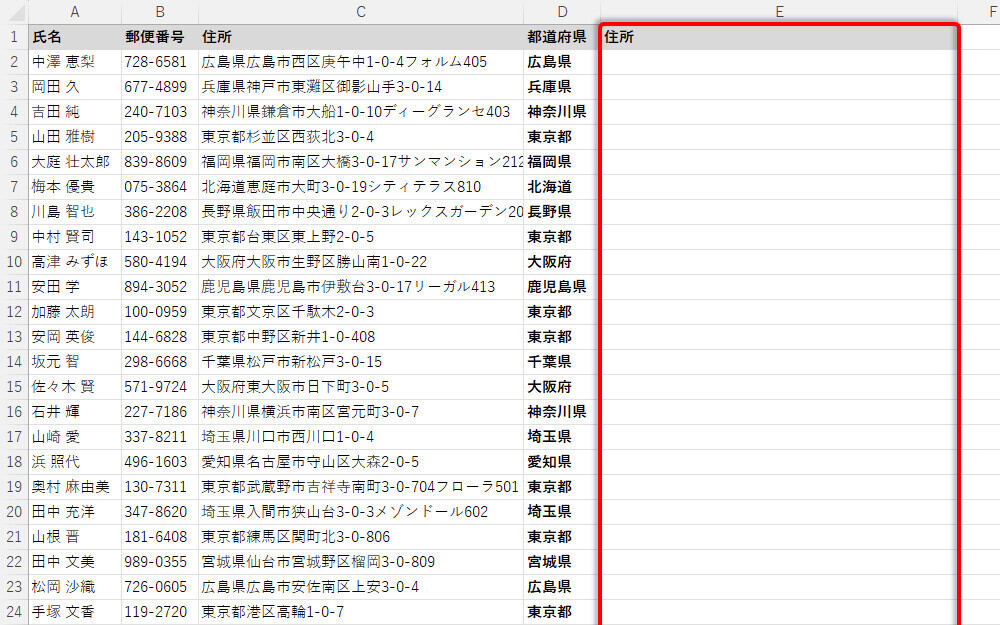The height and width of the screenshot is (625, 1000).
Task: Click the cell containing 中澤 恵梨
Action: (75, 62)
